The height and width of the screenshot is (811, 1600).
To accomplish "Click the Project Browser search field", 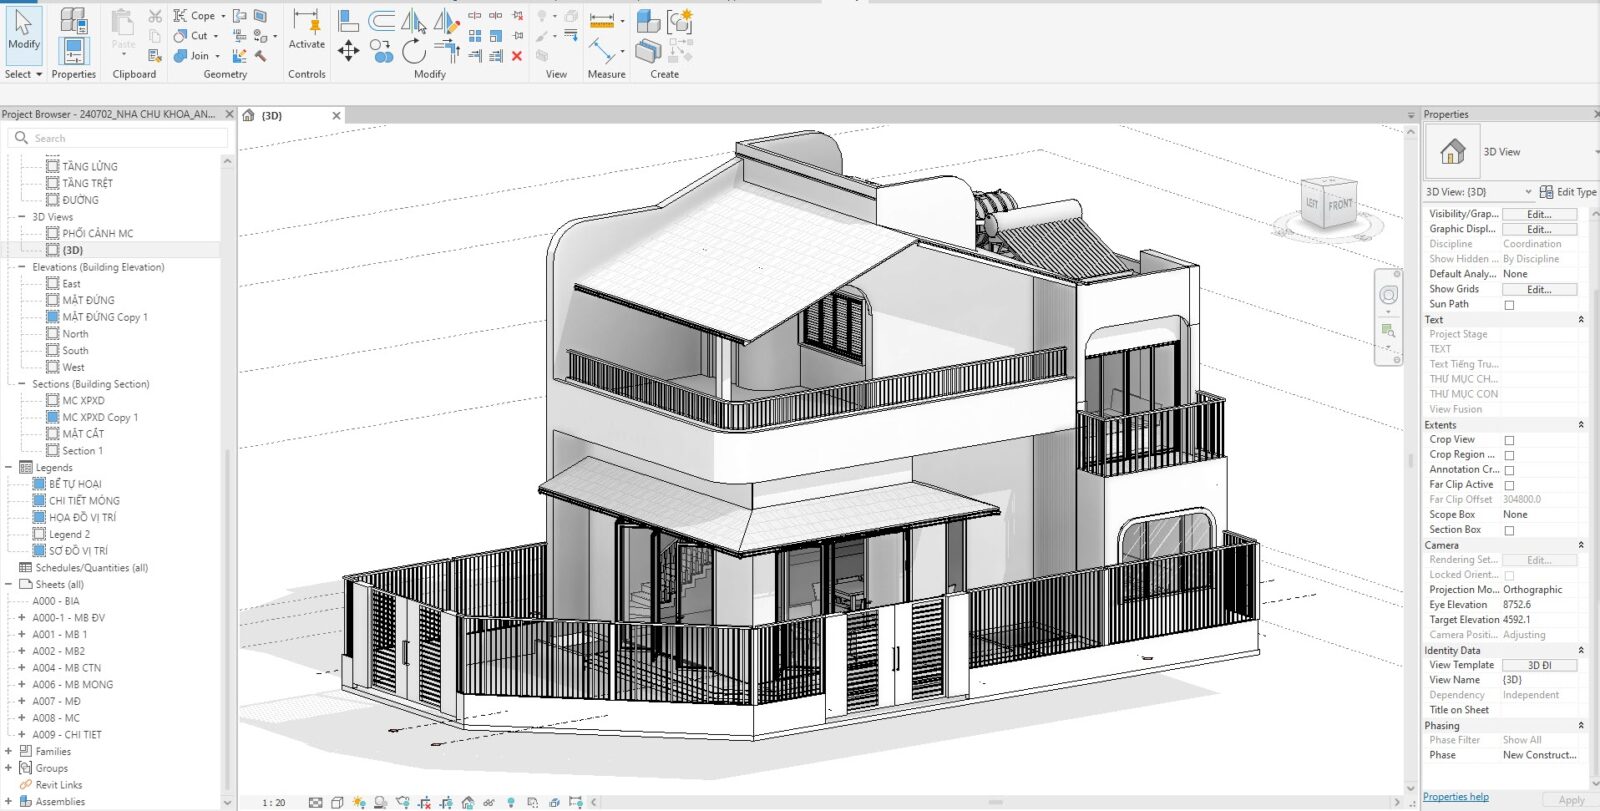I will click(x=120, y=138).
